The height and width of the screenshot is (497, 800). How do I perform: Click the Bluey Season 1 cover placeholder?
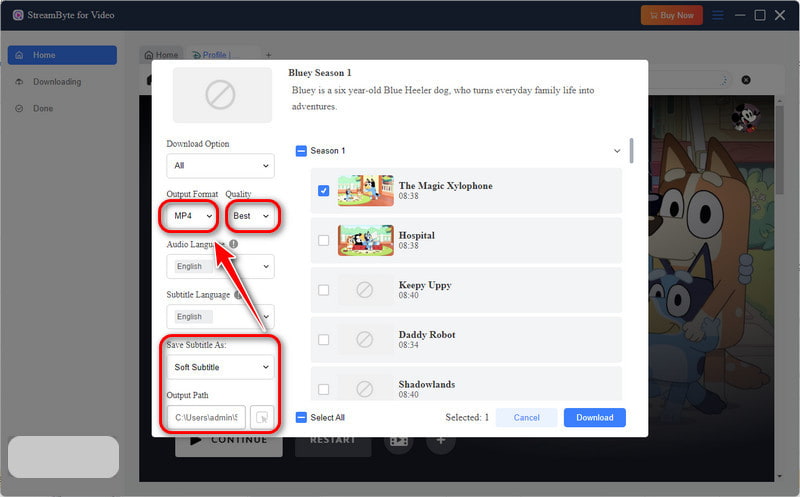(x=222, y=95)
